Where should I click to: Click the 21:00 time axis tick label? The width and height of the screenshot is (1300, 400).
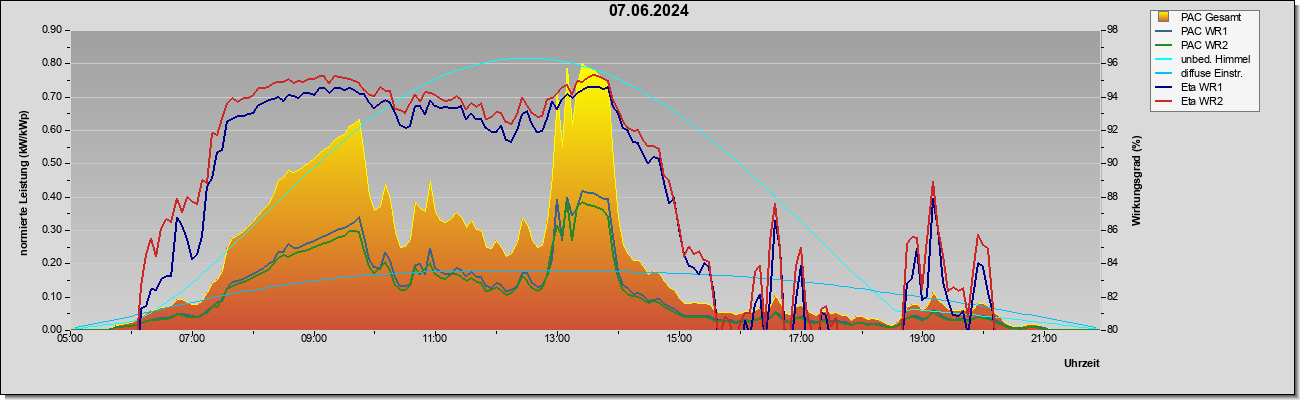(1044, 340)
